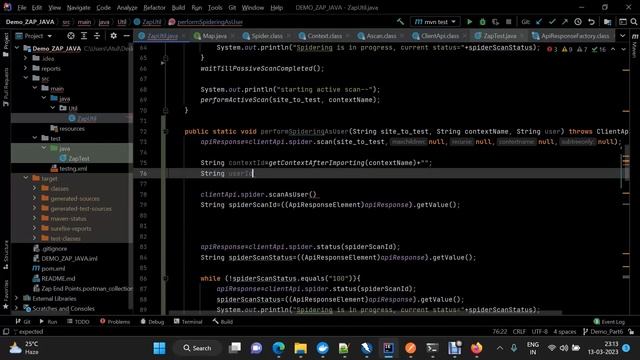Select opened file locate icon in Project panel

pyautogui.click(x=71, y=36)
